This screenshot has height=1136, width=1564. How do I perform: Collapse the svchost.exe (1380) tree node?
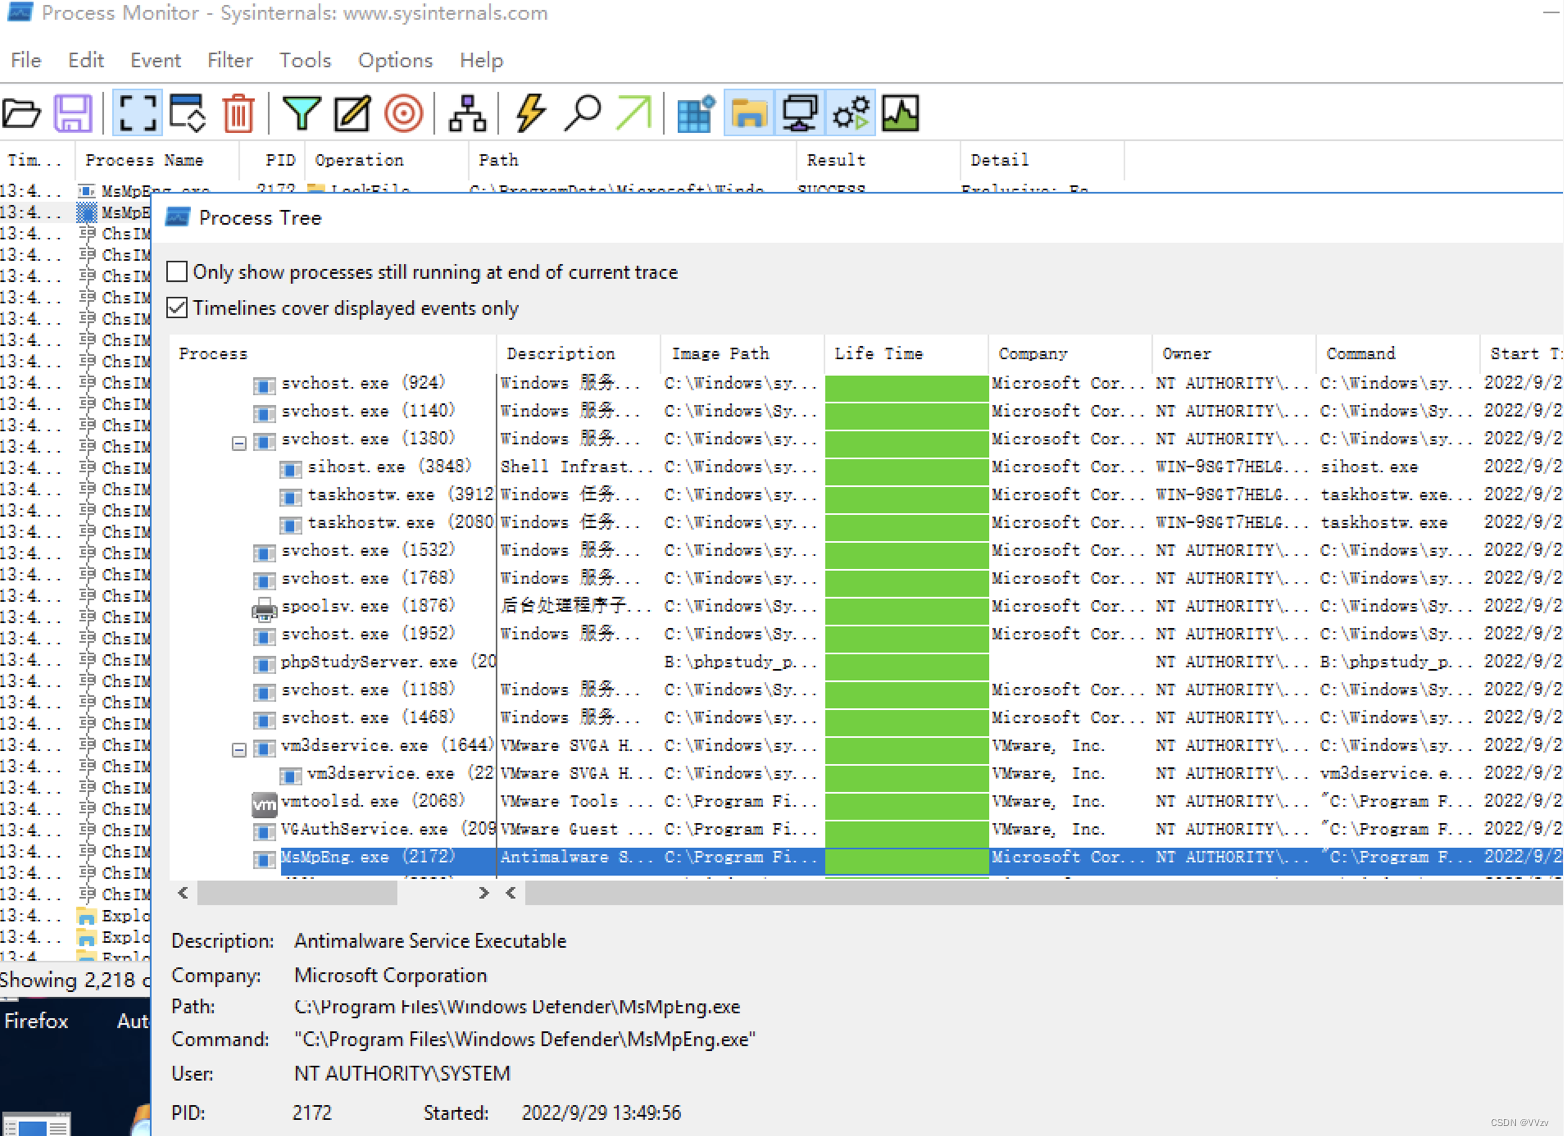pyautogui.click(x=239, y=443)
